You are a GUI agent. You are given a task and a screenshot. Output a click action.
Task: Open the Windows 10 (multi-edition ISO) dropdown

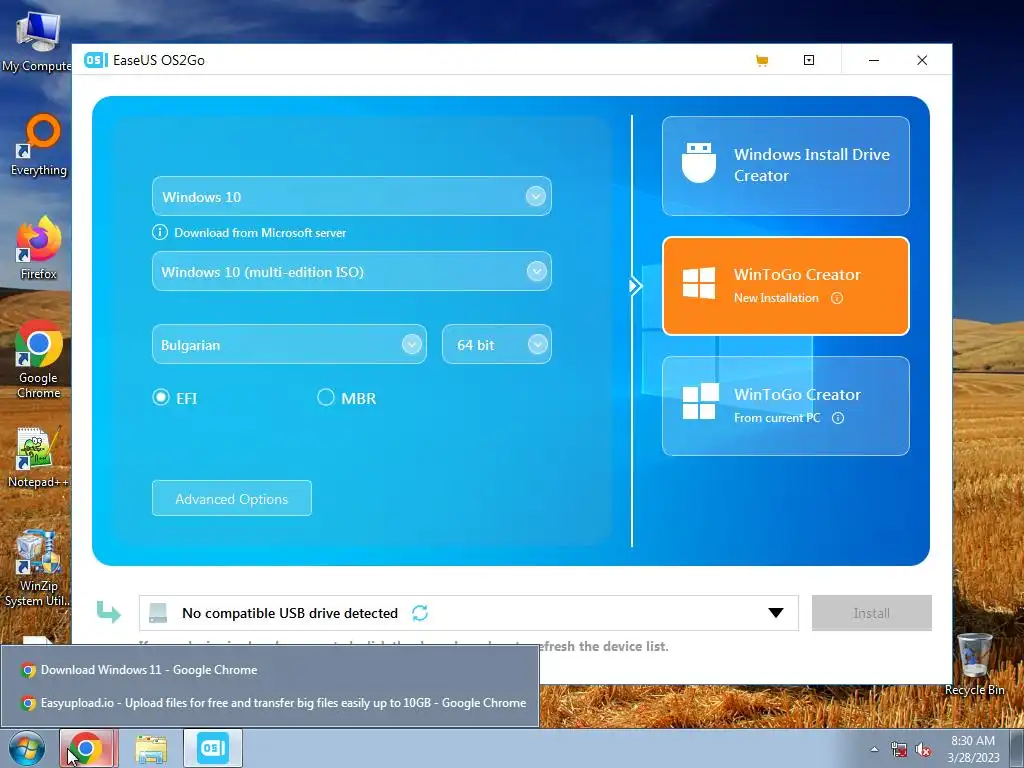(x=536, y=271)
